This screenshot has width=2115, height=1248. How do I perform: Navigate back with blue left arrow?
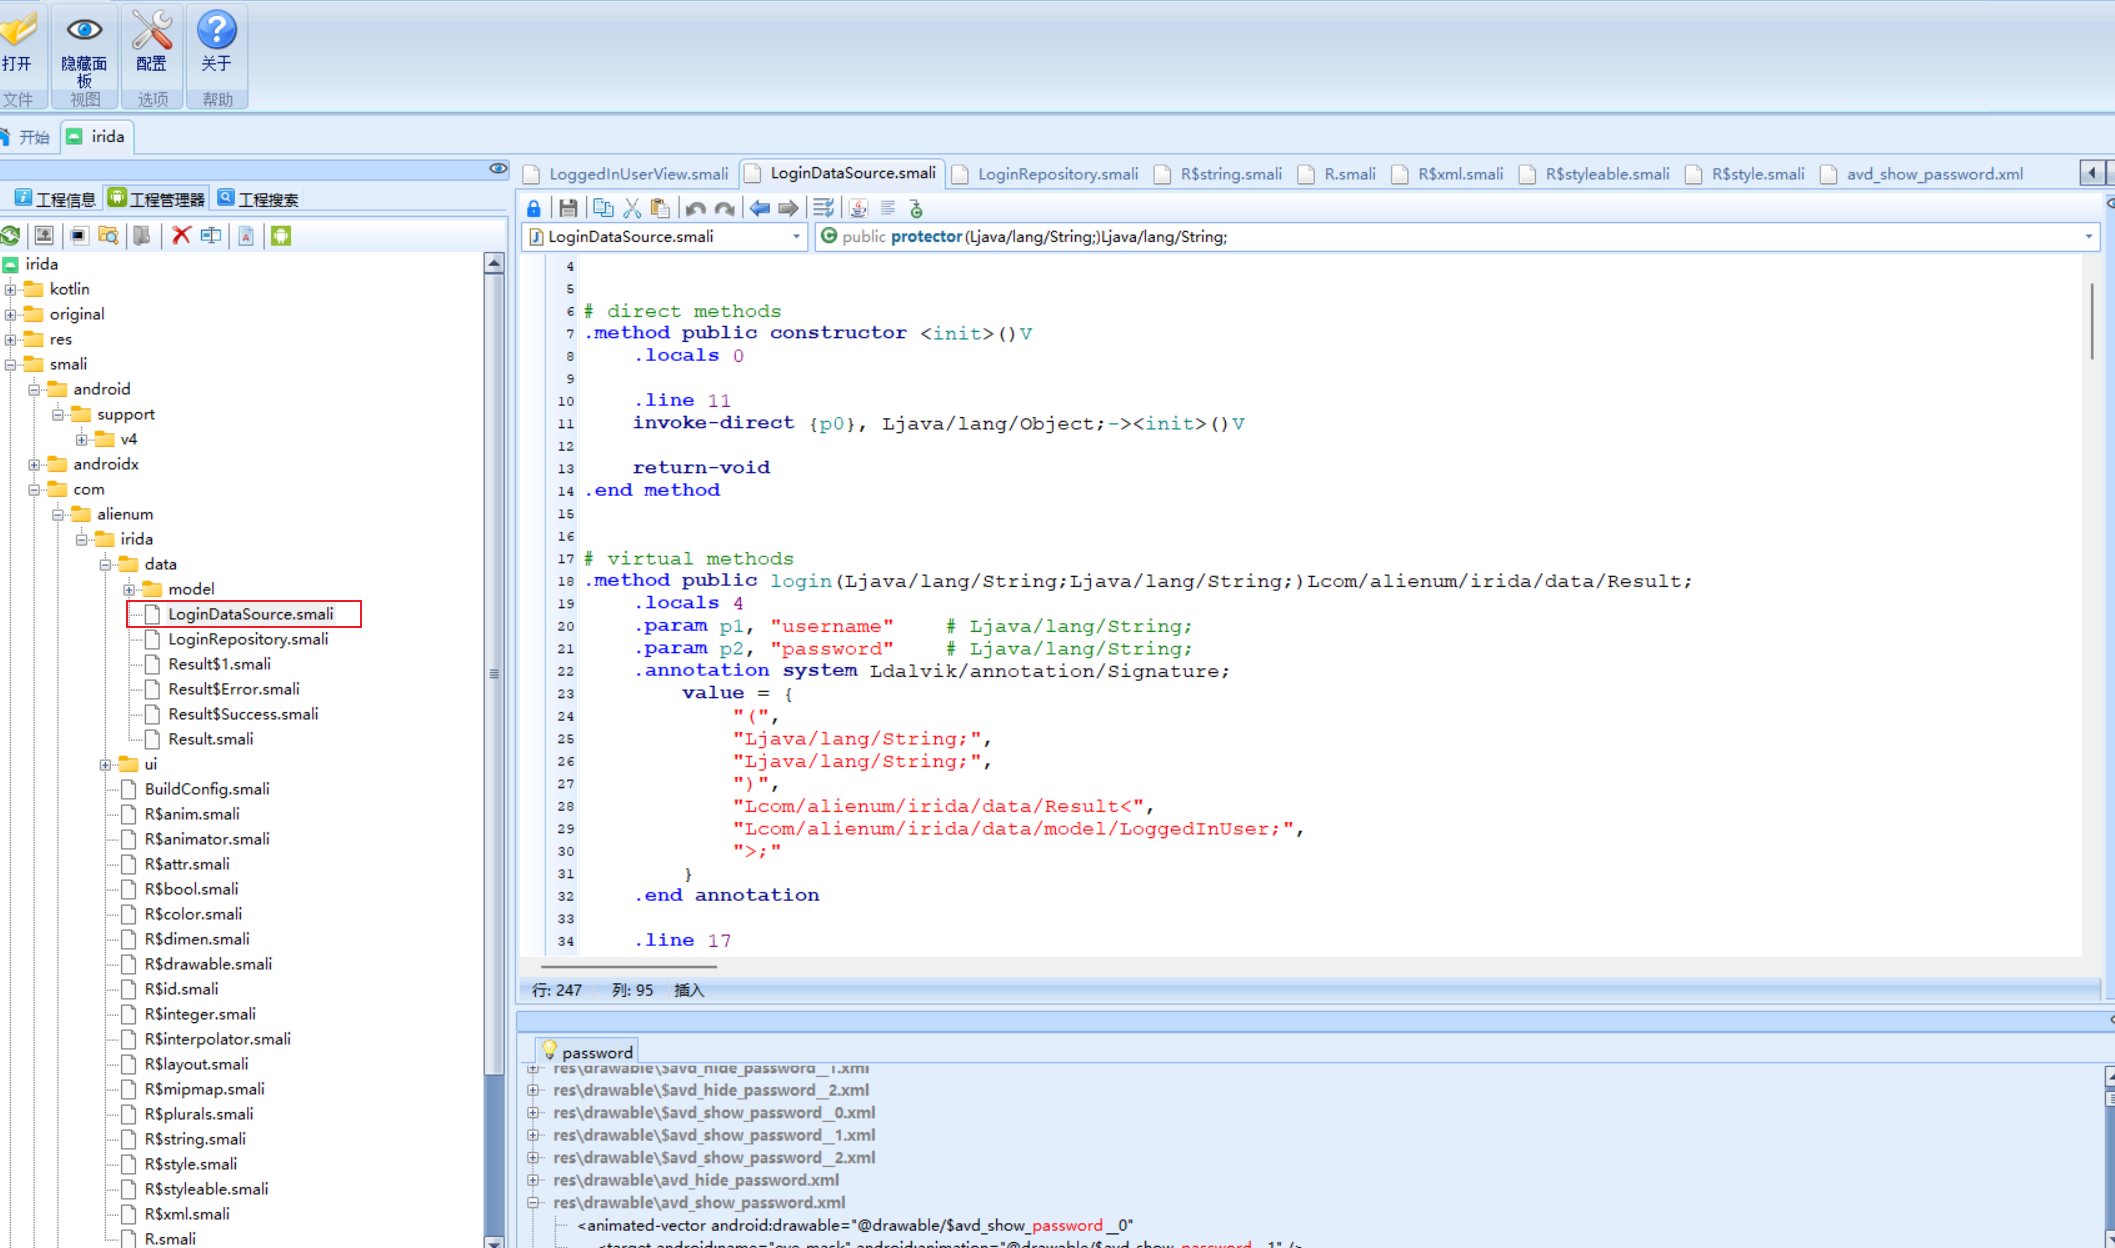click(x=760, y=208)
